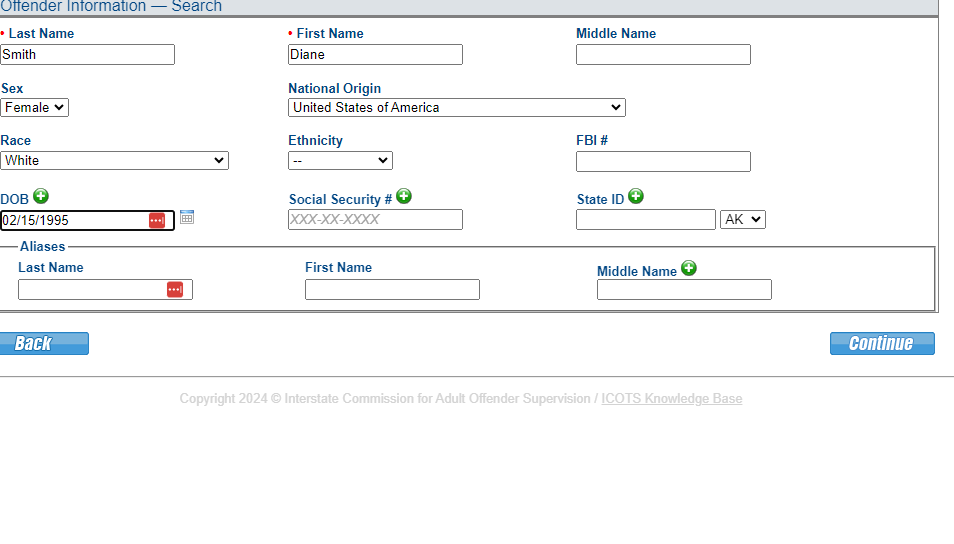Image resolution: width=954 pixels, height=544 pixels.
Task: Click the Aliases First Name input field
Action: click(392, 290)
